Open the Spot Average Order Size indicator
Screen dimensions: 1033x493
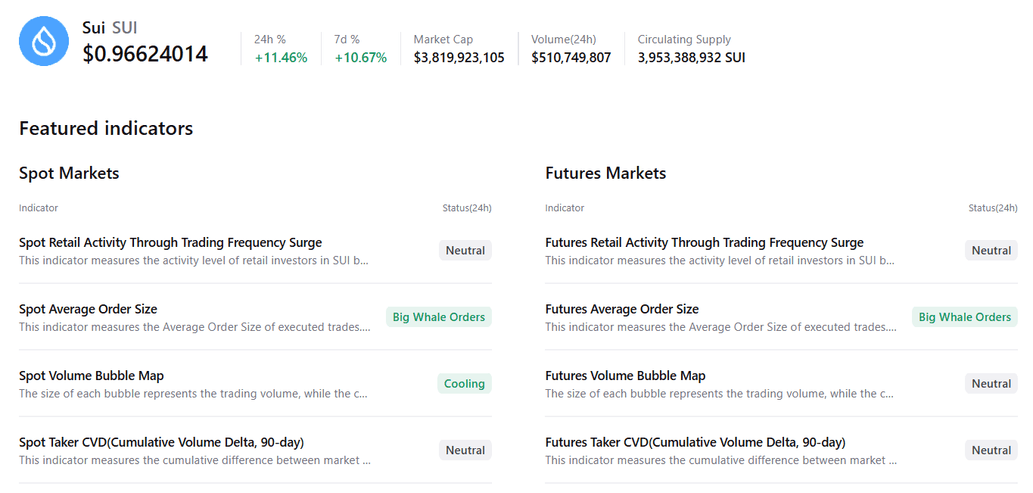pyautogui.click(x=88, y=309)
